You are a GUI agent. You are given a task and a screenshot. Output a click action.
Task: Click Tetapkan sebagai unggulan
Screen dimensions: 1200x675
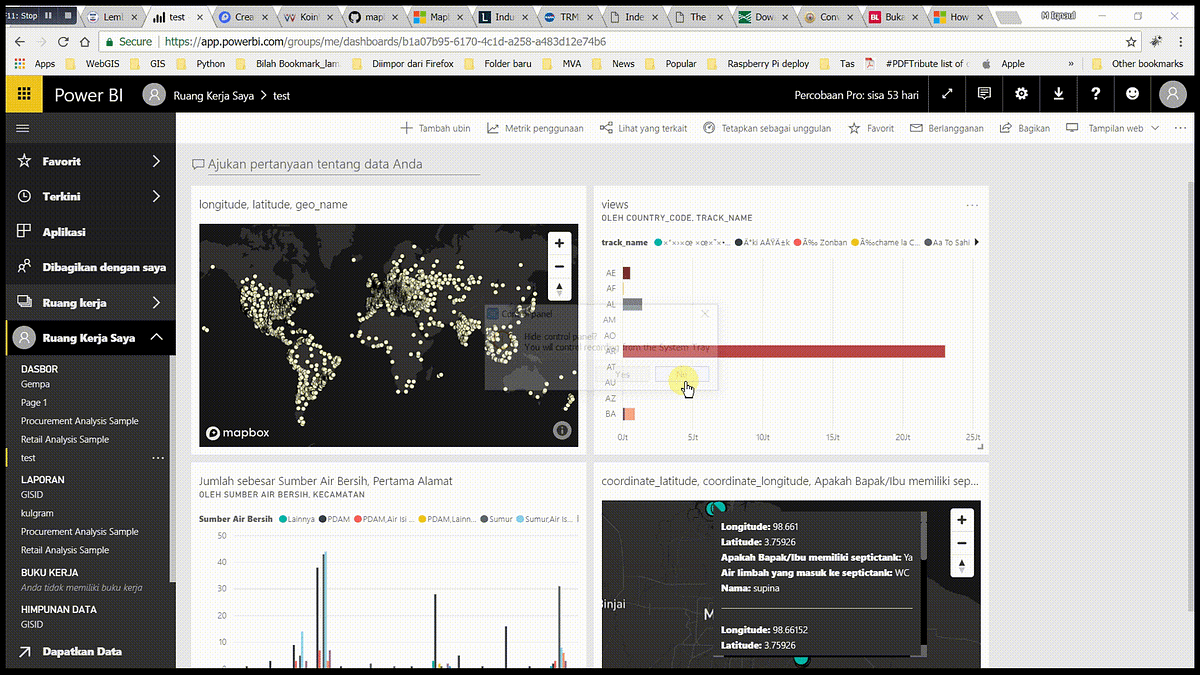(x=769, y=128)
